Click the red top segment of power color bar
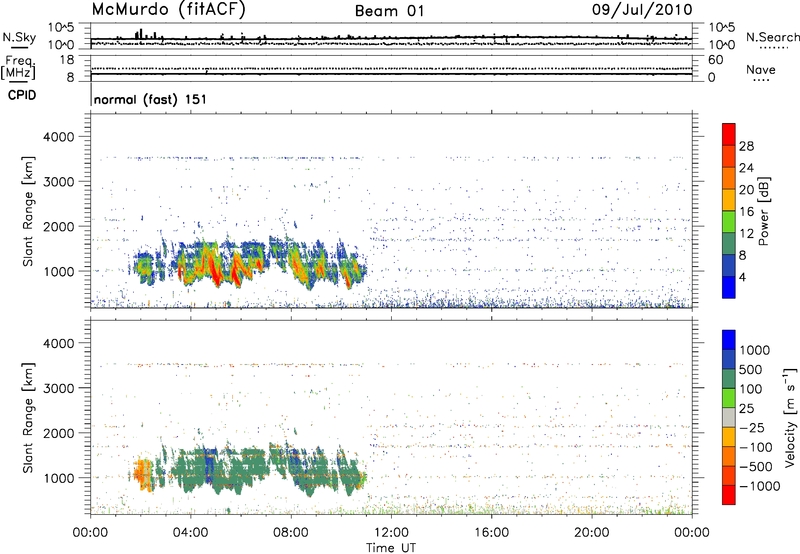The image size is (800, 554). [x=729, y=135]
